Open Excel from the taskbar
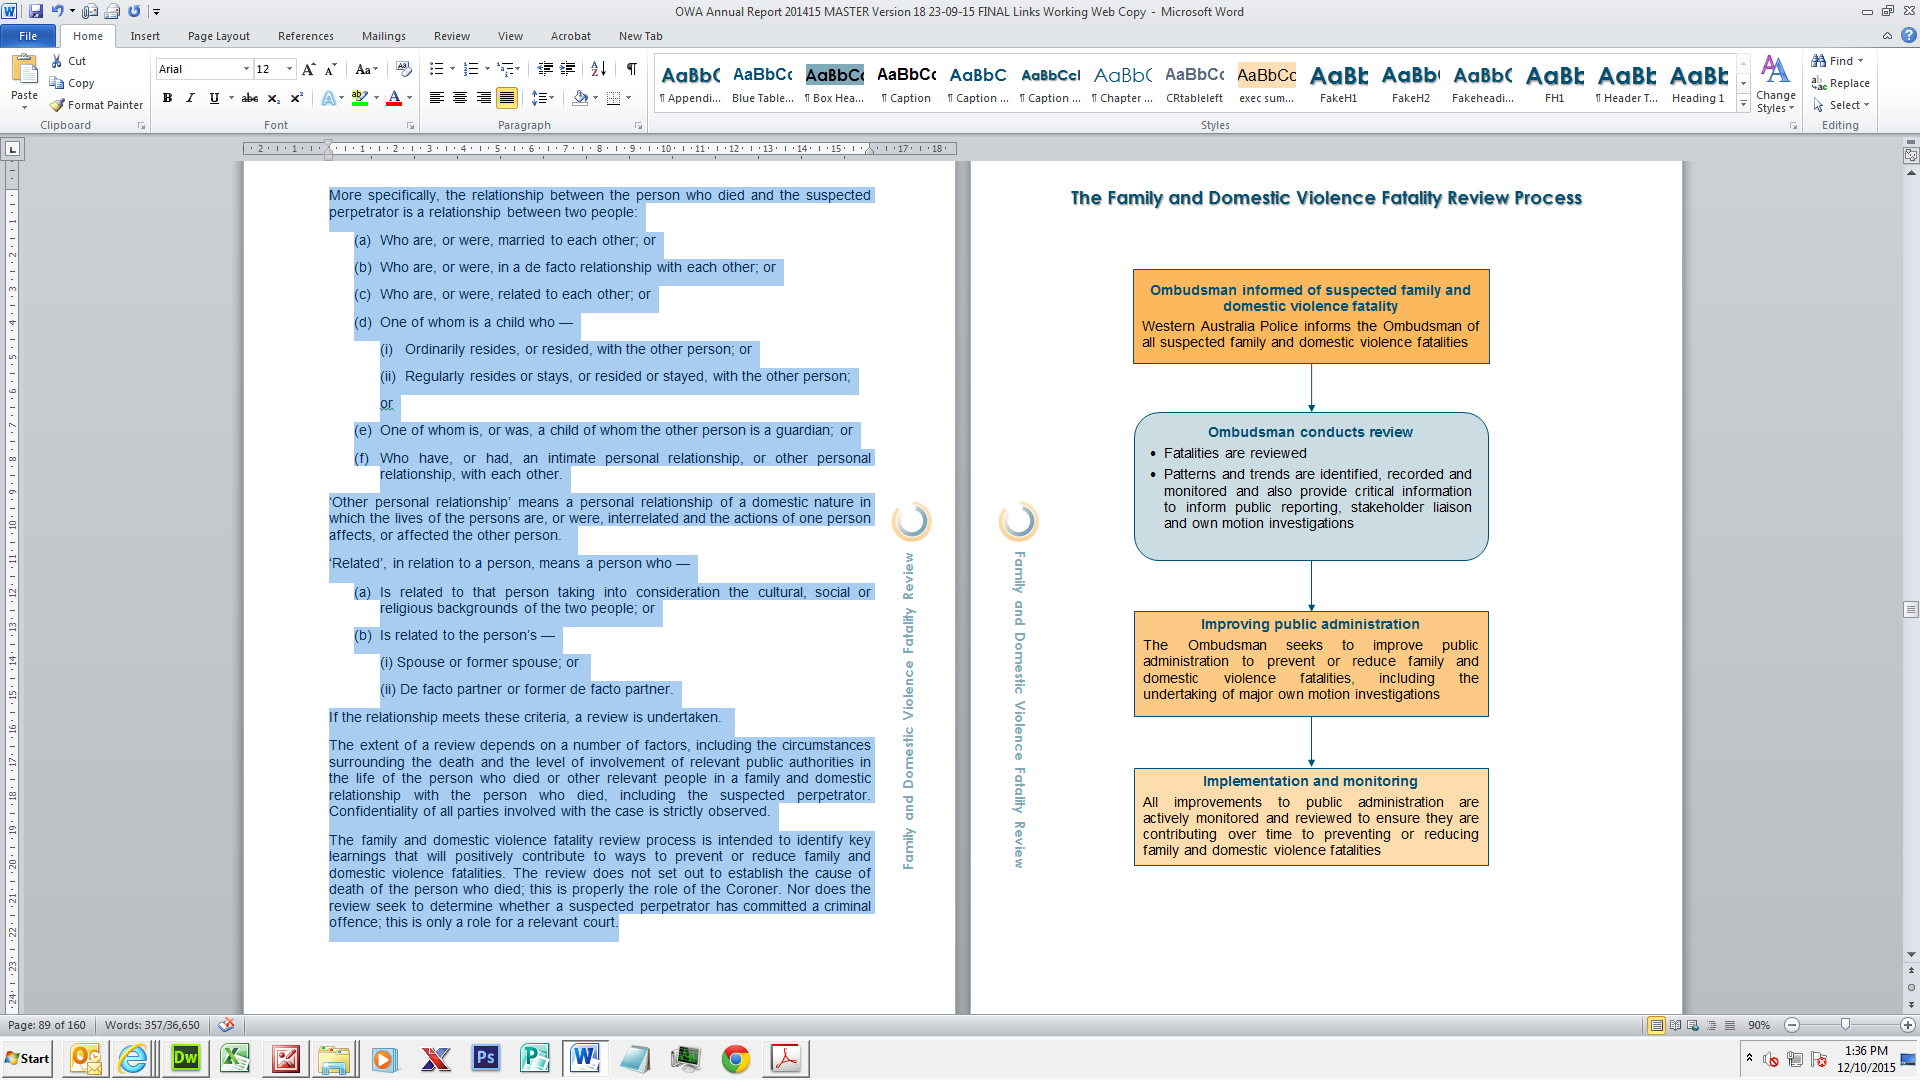 (236, 1058)
